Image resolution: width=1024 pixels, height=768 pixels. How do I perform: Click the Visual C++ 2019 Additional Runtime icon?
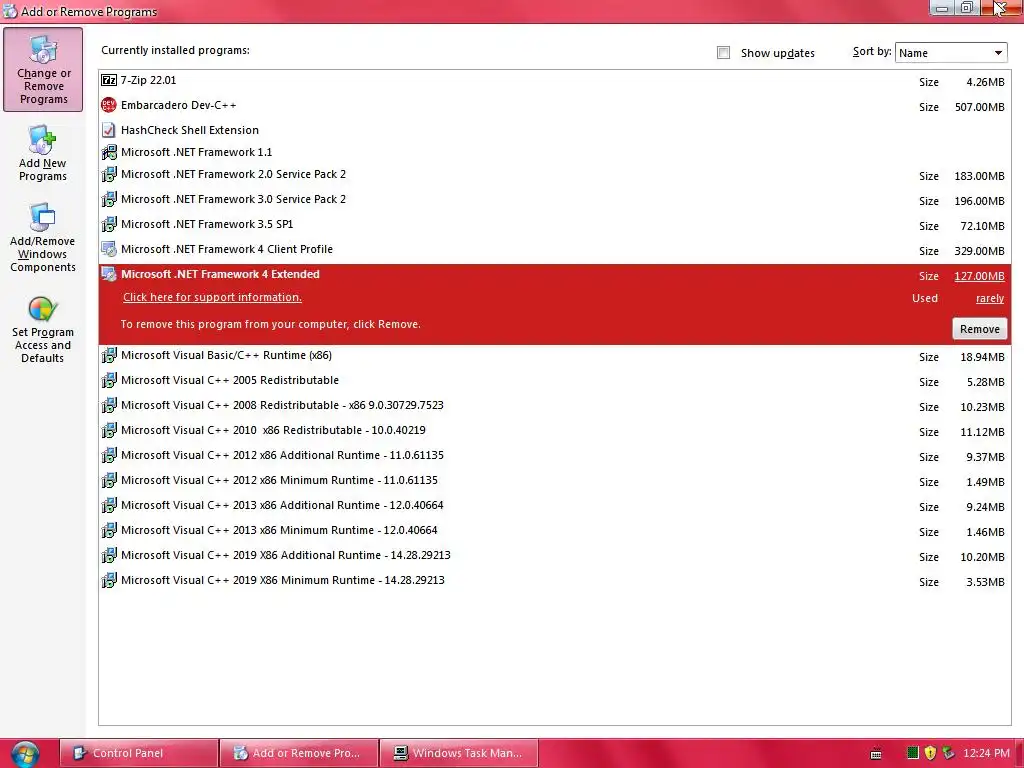coord(109,555)
